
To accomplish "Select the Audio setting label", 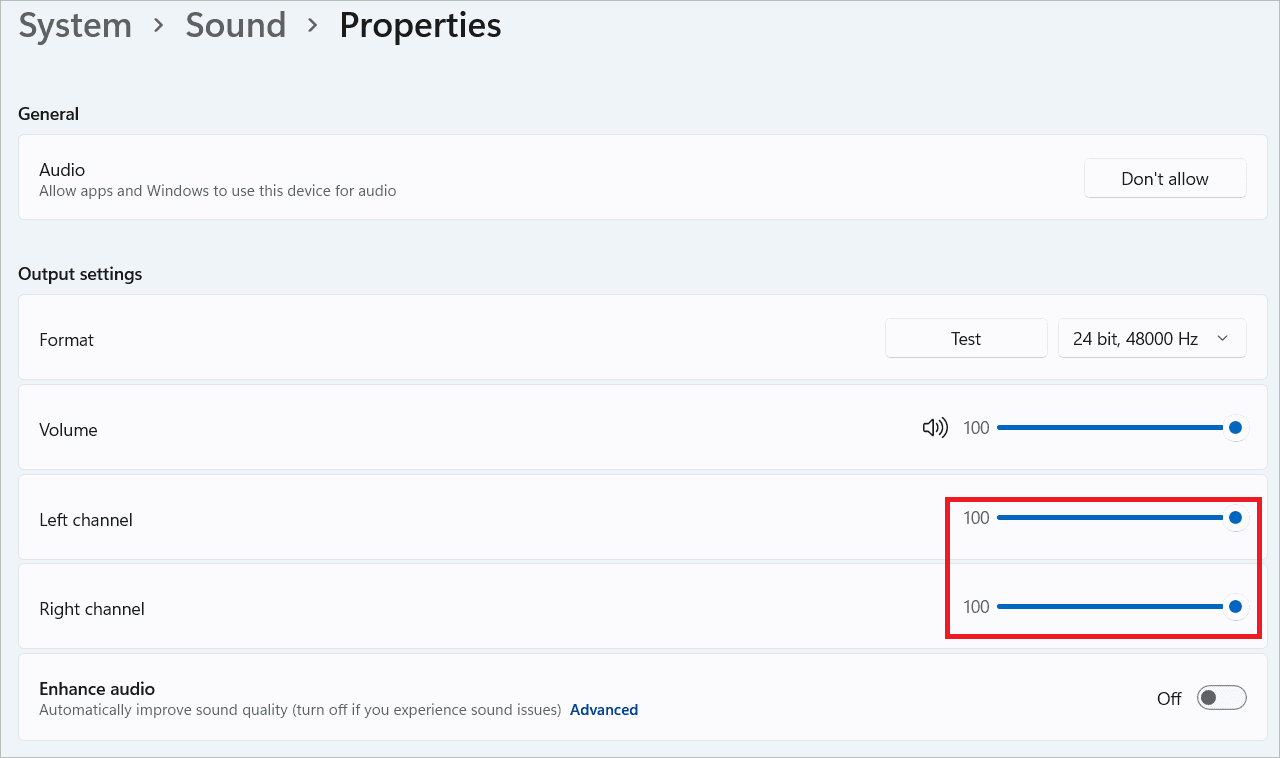I will point(62,170).
